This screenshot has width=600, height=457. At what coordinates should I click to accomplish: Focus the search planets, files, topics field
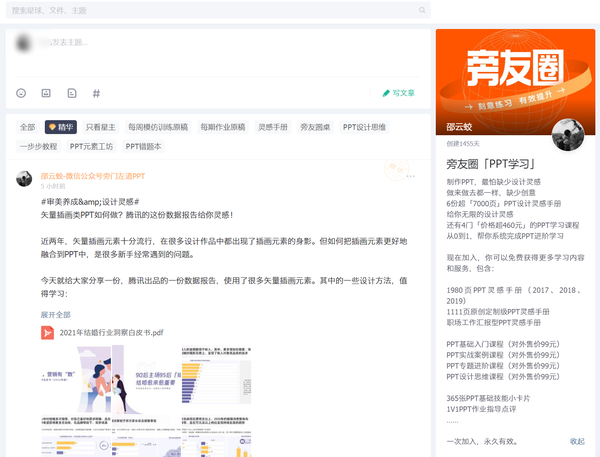pos(218,10)
